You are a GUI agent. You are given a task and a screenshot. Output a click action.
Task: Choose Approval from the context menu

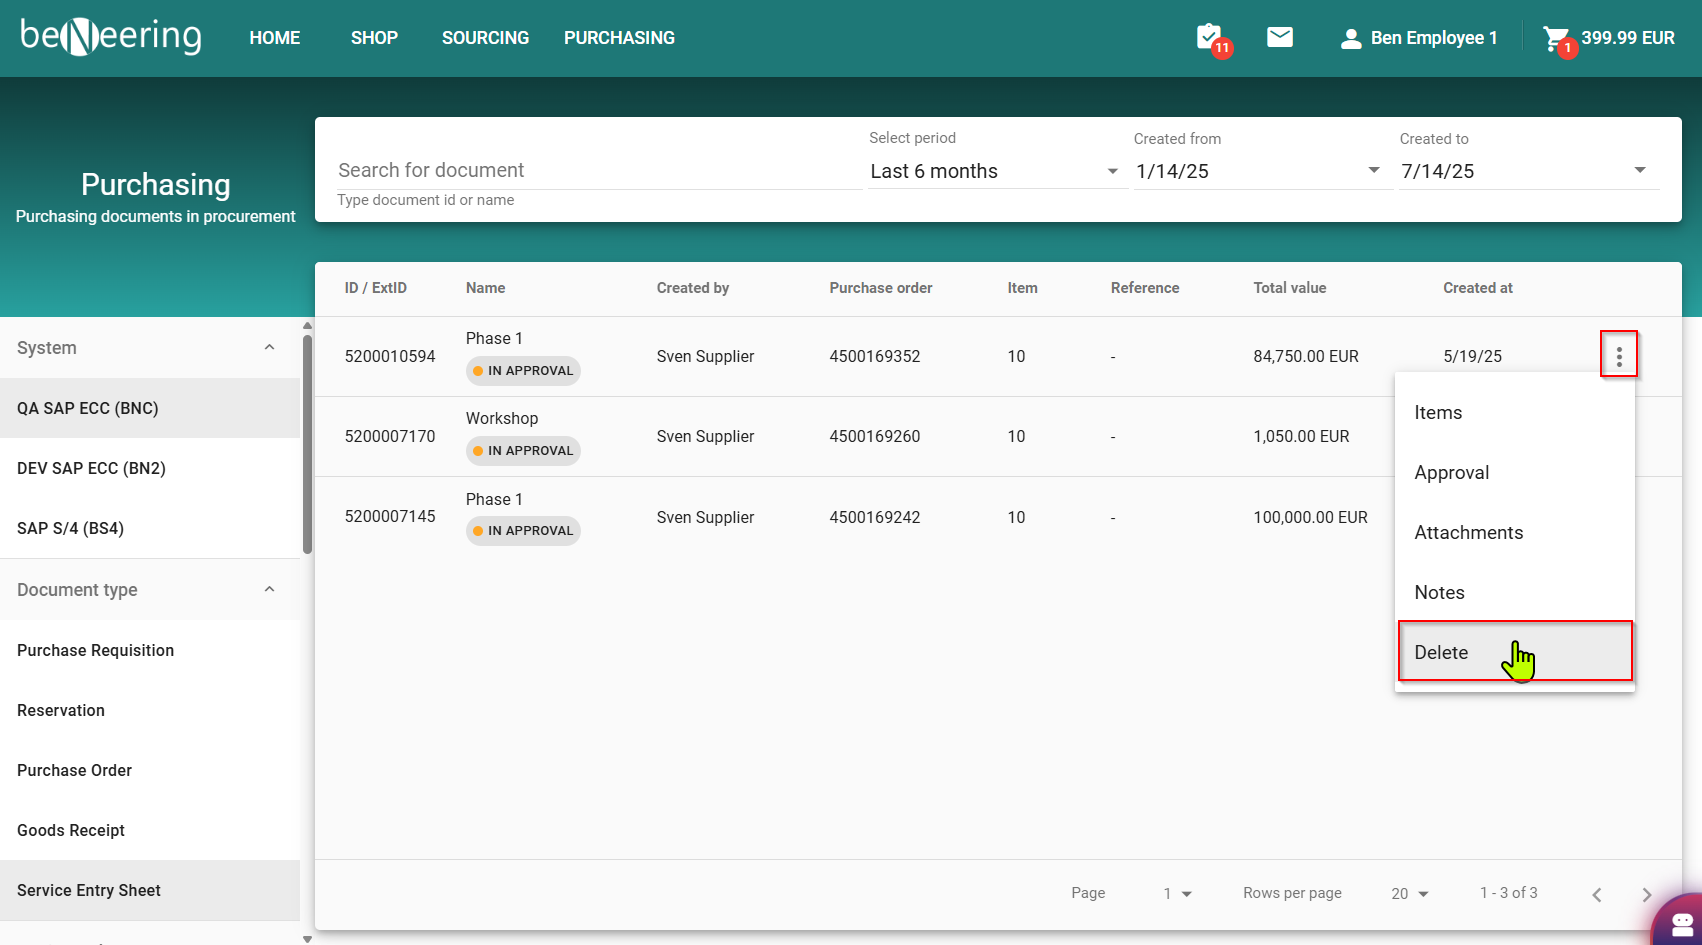click(1515, 472)
